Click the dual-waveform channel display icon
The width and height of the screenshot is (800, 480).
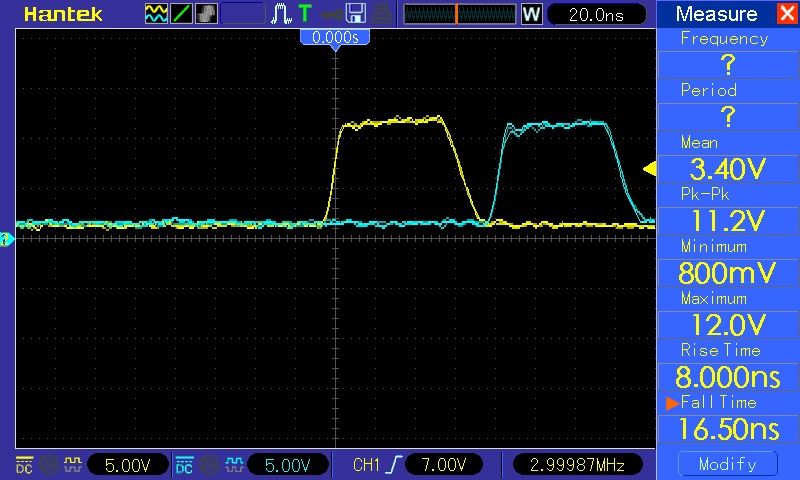coord(156,14)
